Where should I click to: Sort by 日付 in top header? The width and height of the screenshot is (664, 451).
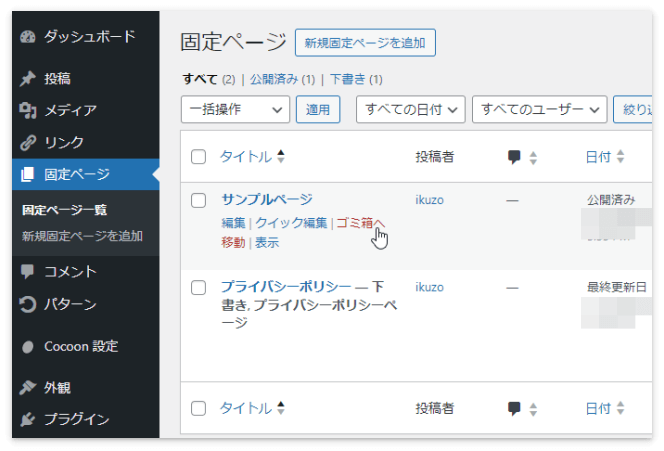(598, 157)
